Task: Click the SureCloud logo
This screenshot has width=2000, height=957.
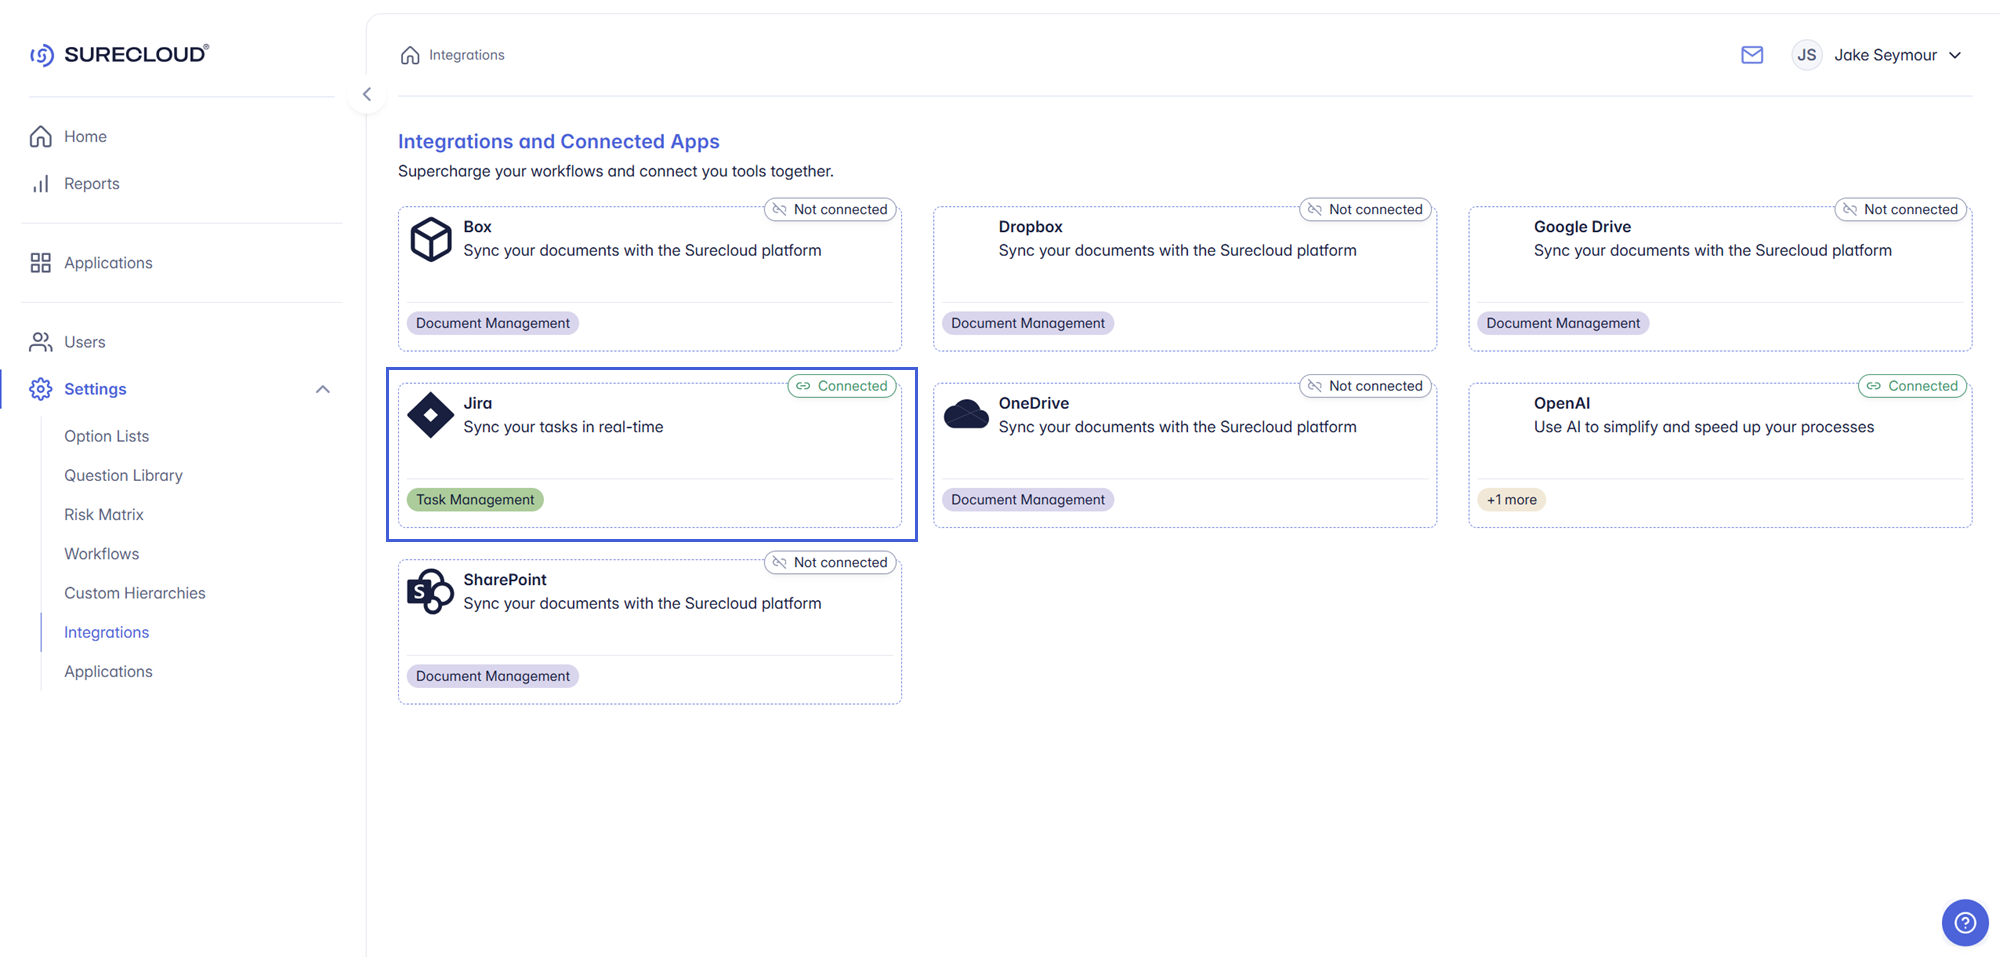Action: click(x=119, y=54)
